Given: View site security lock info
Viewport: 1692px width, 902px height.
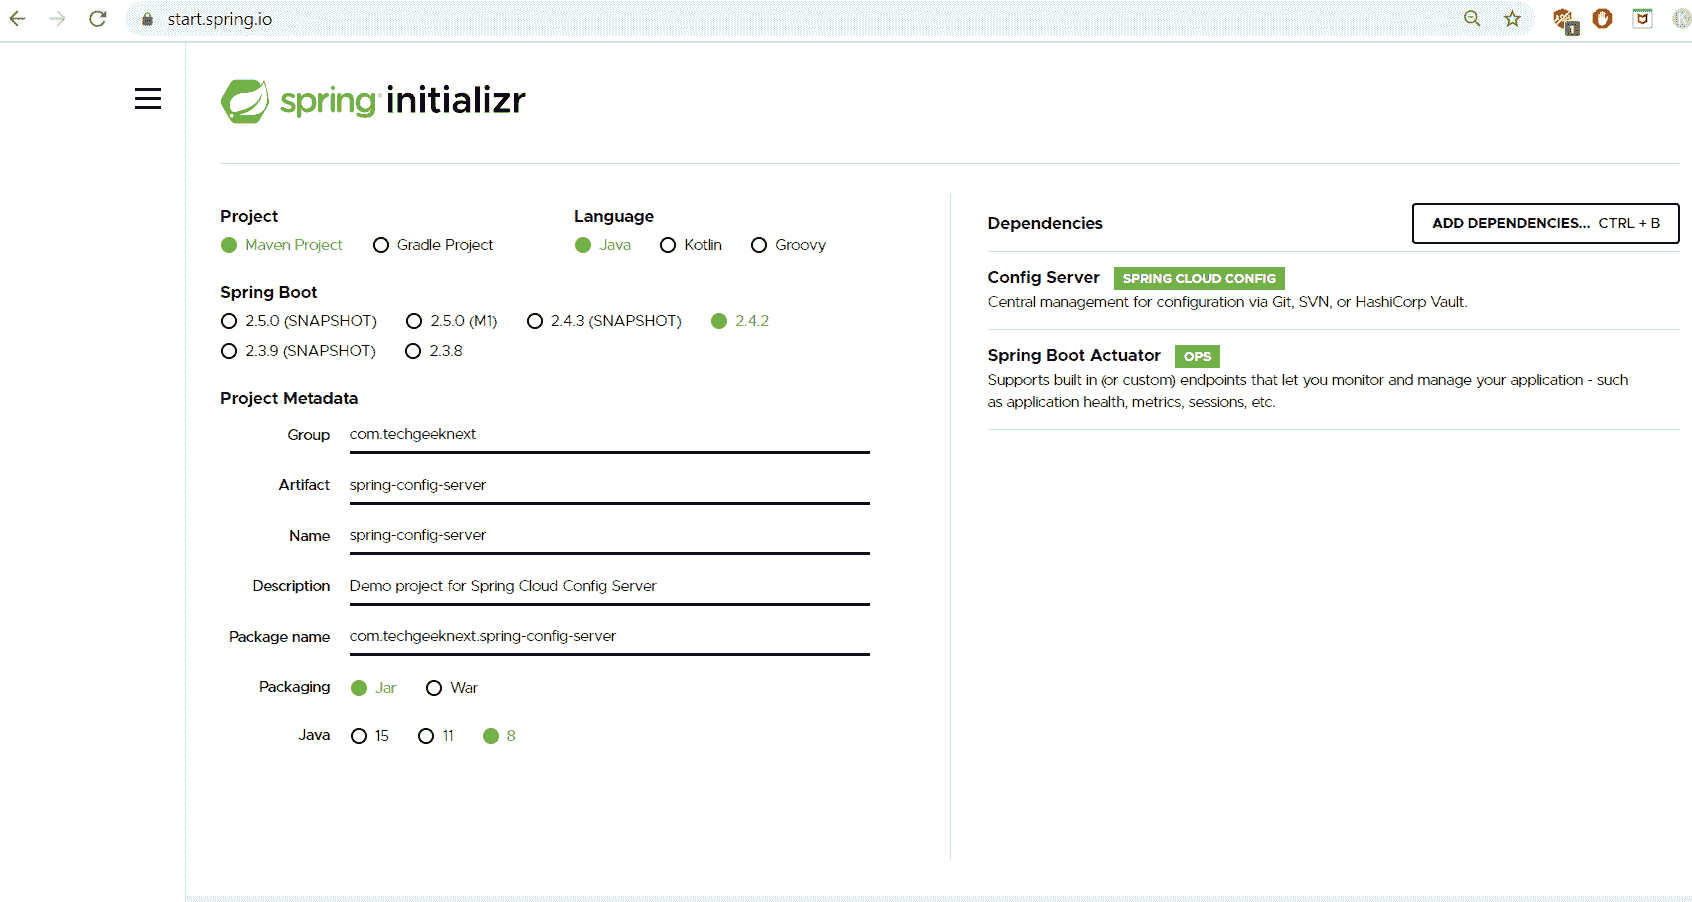Looking at the screenshot, I should click(x=147, y=19).
